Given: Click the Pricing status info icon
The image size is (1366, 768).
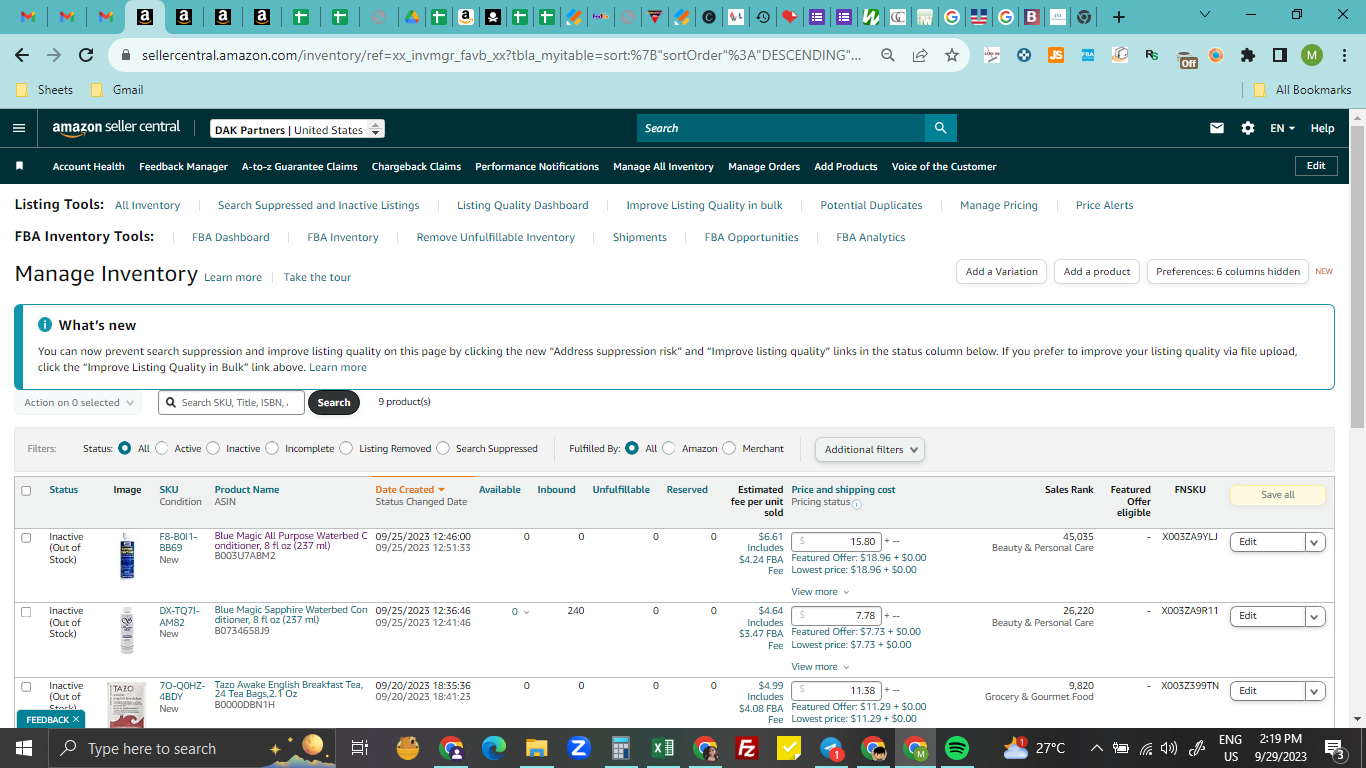Looking at the screenshot, I should (856, 503).
